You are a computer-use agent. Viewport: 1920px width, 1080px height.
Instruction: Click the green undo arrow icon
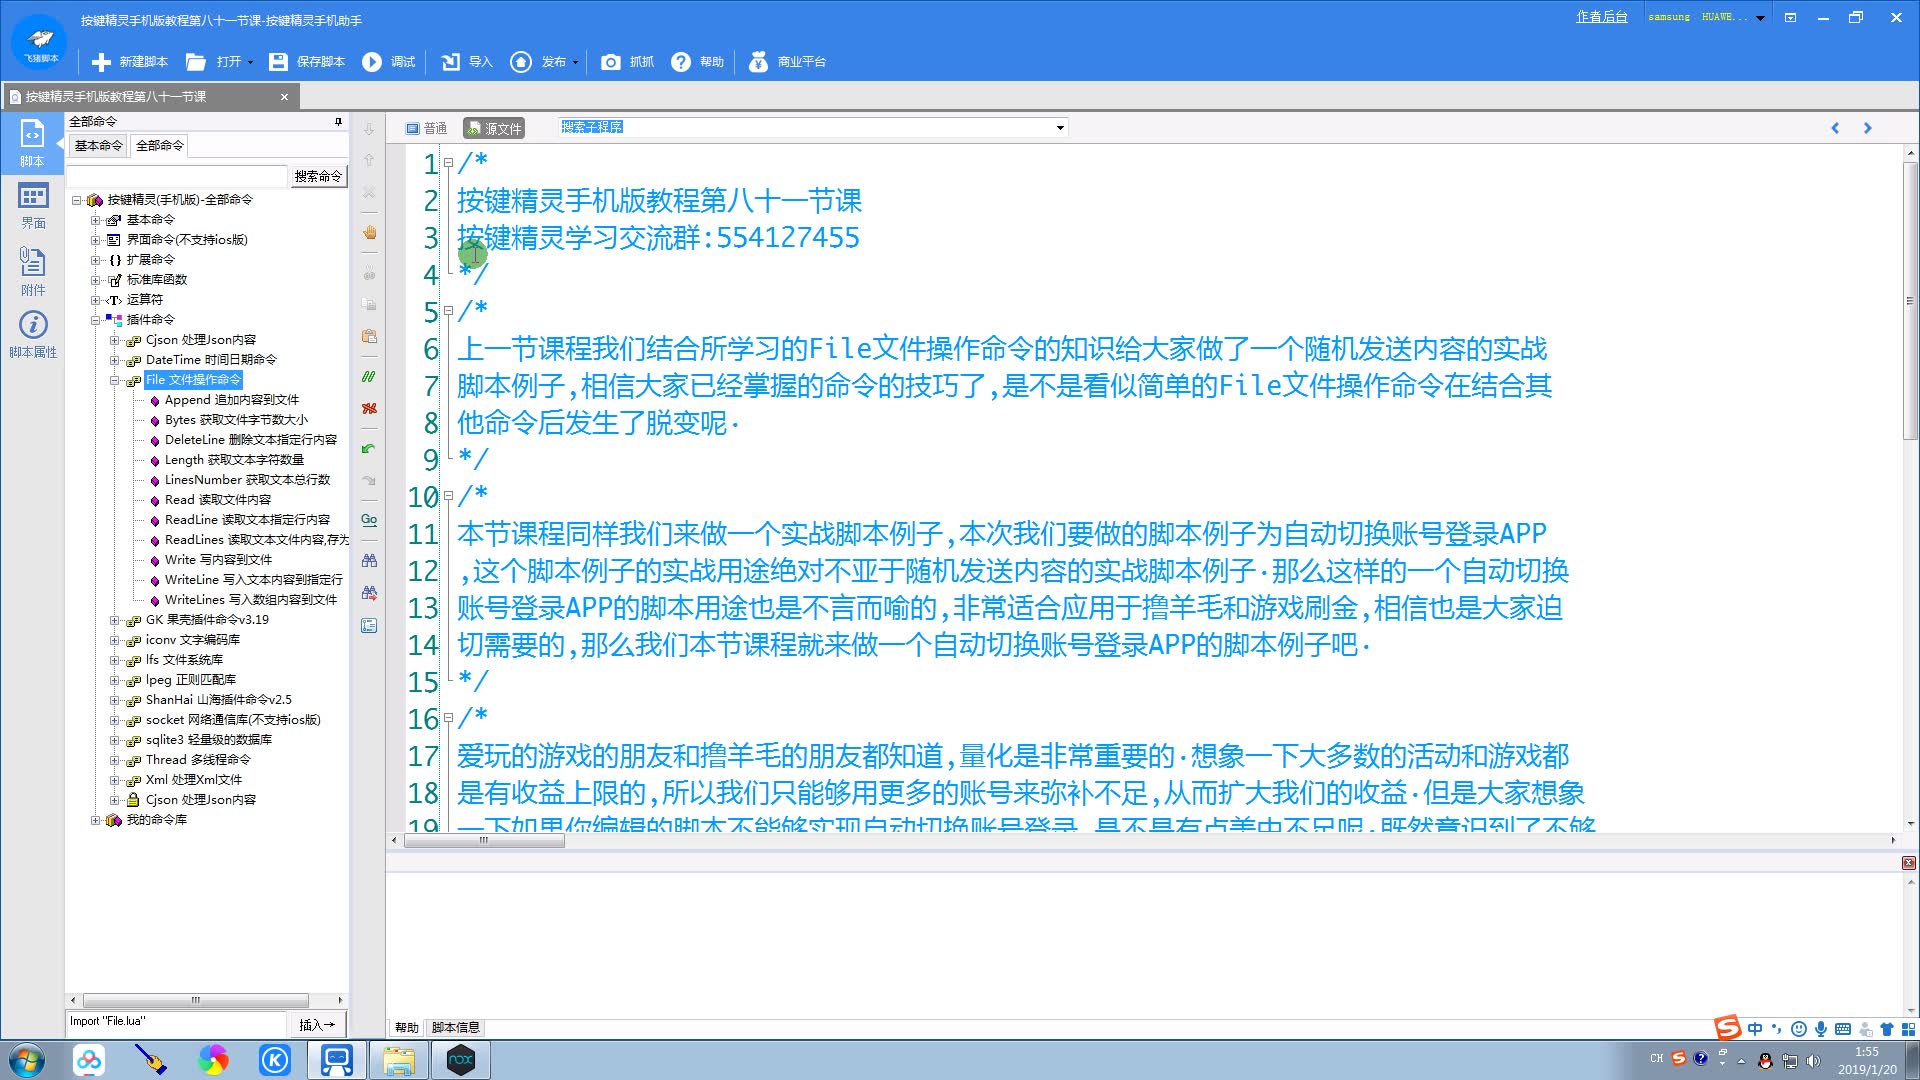tap(369, 449)
